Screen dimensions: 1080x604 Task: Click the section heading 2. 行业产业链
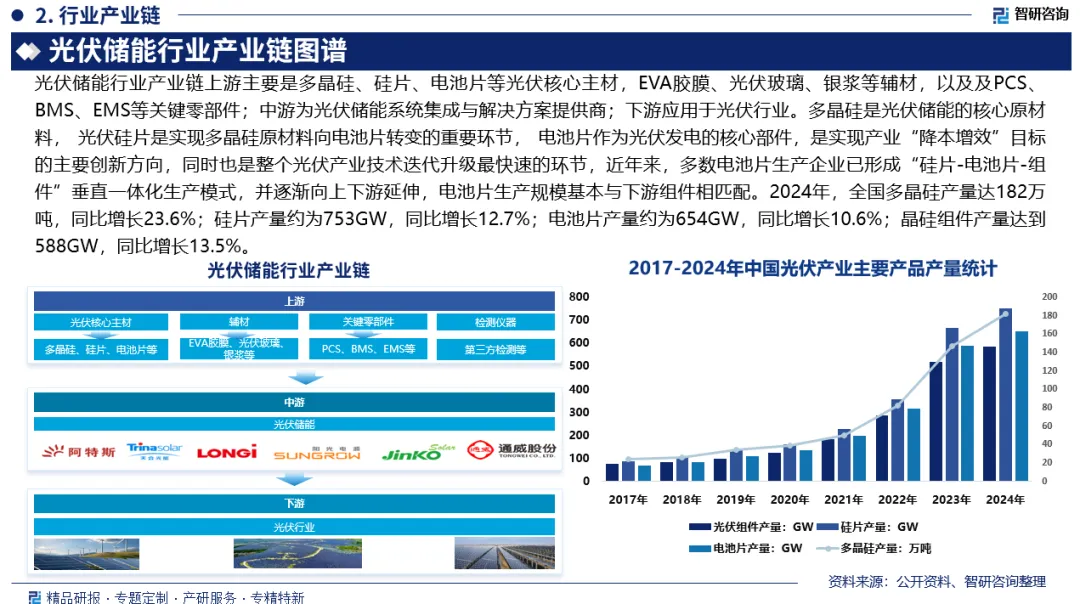(x=97, y=15)
